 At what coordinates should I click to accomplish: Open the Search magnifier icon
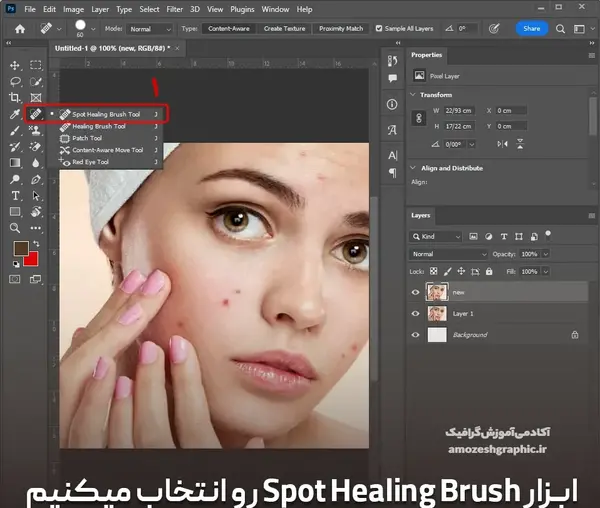click(560, 29)
